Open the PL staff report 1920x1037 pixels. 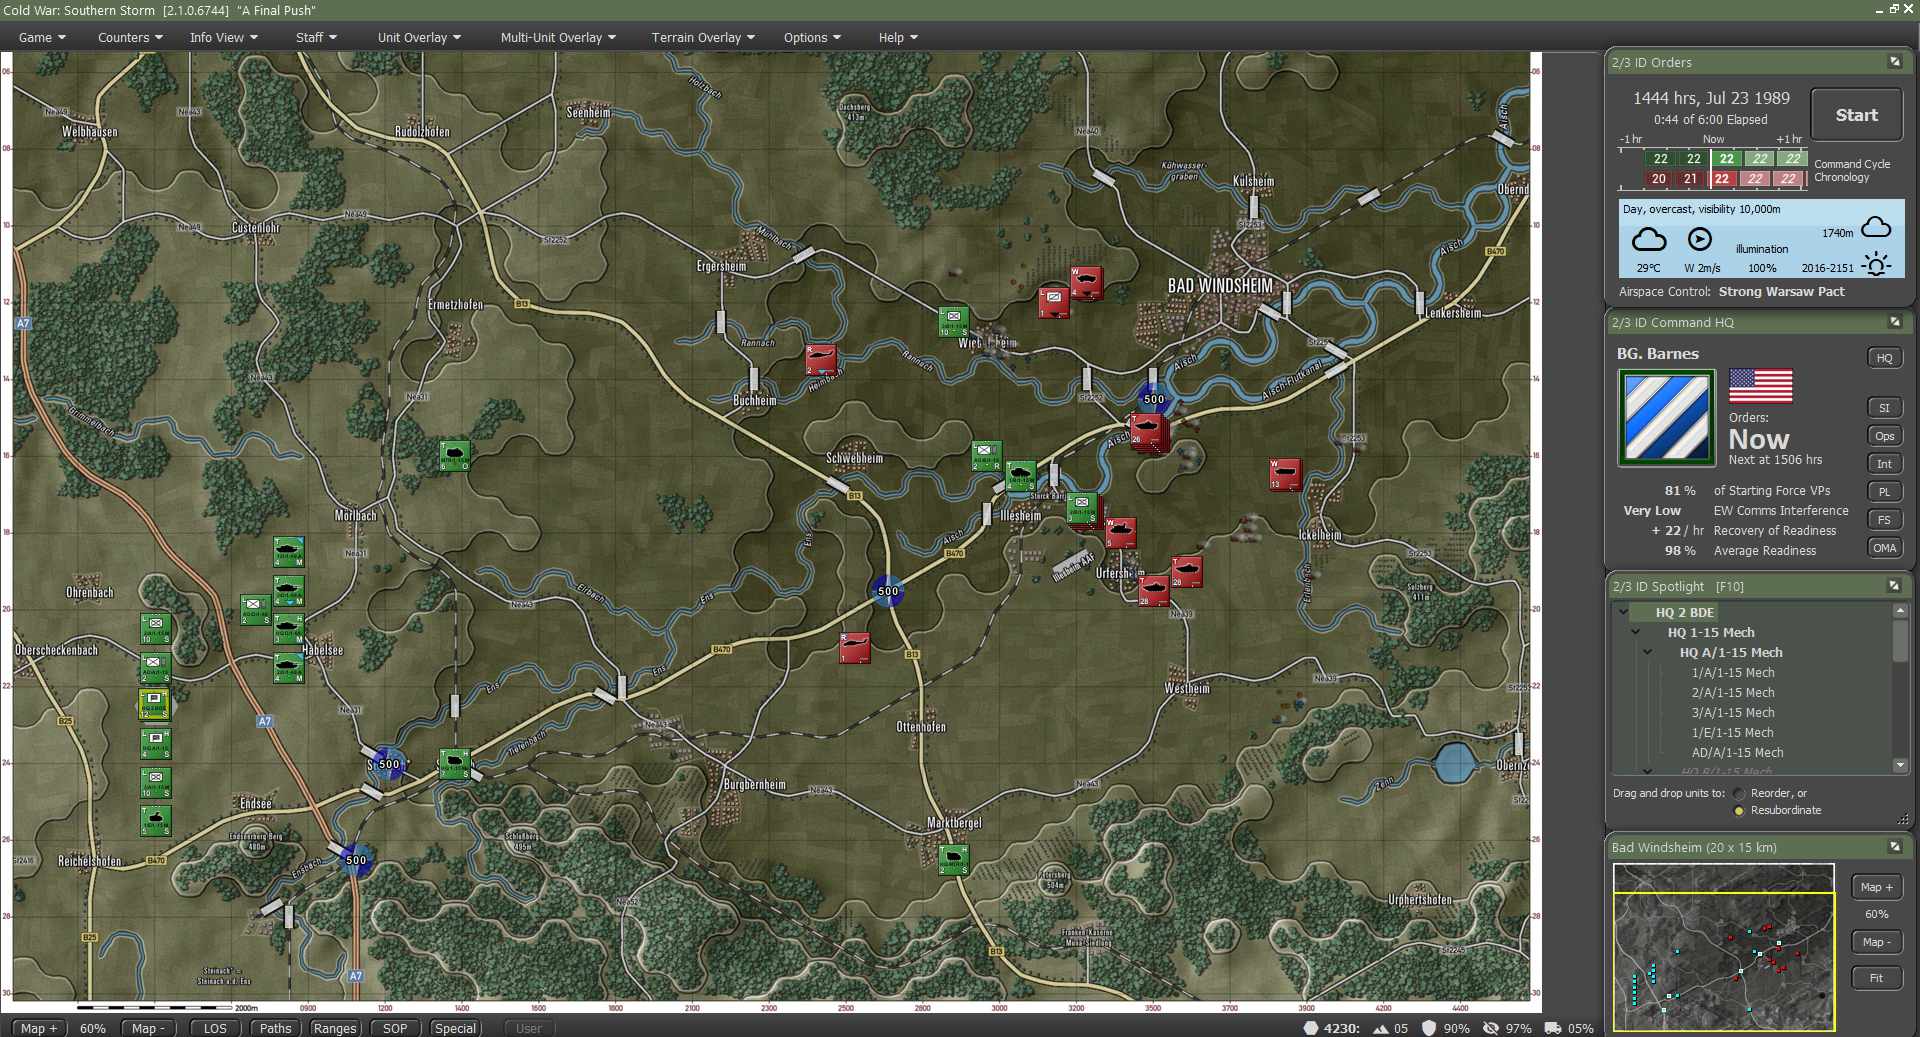(1884, 492)
